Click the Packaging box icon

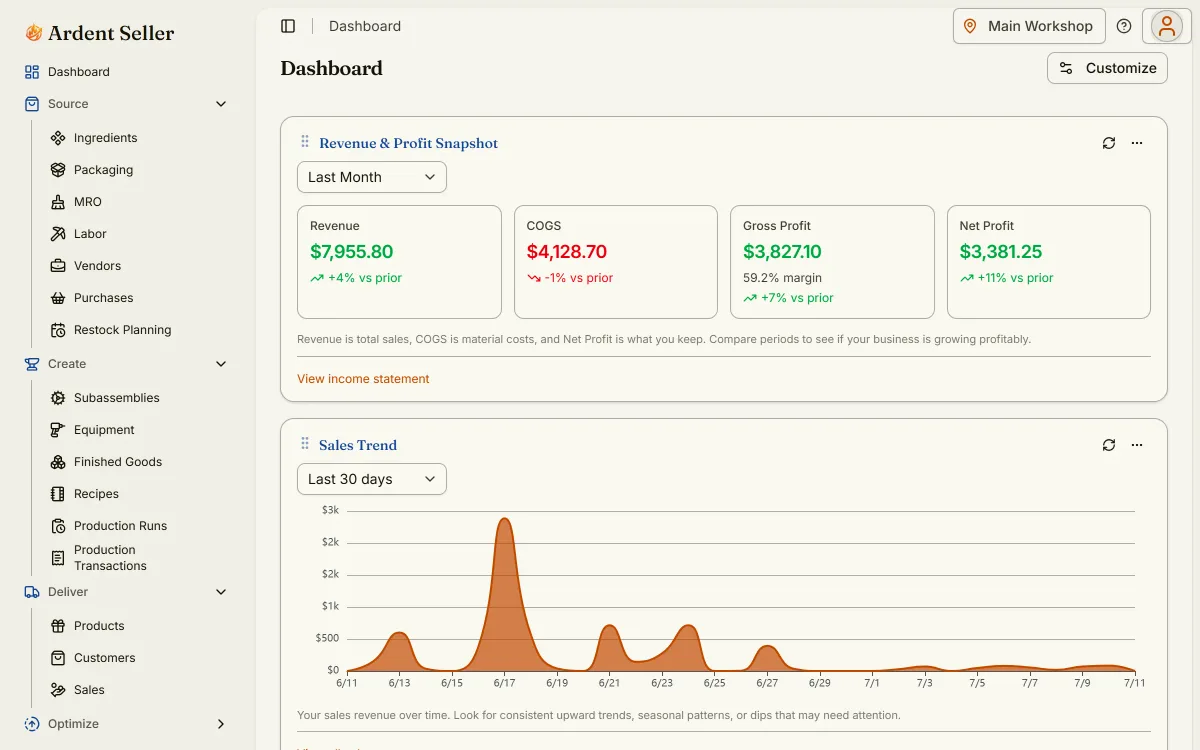click(x=58, y=170)
